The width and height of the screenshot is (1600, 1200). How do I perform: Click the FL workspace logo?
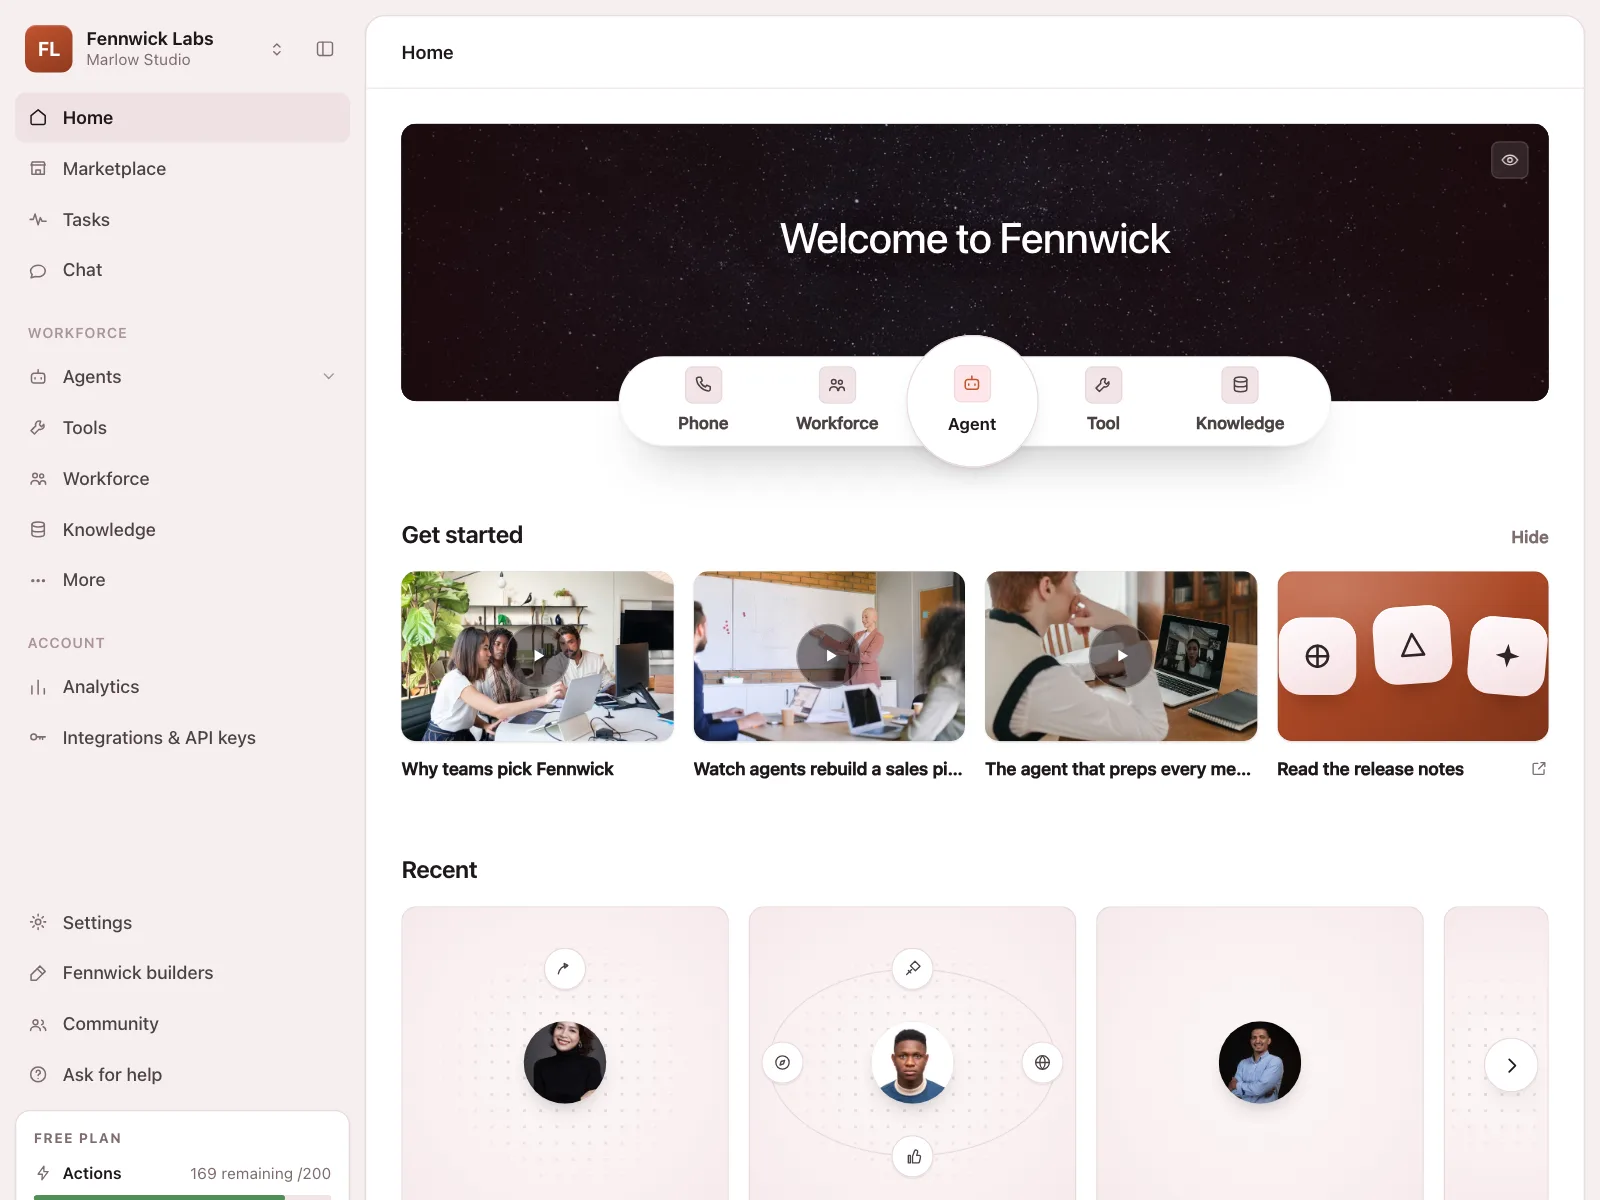point(49,49)
